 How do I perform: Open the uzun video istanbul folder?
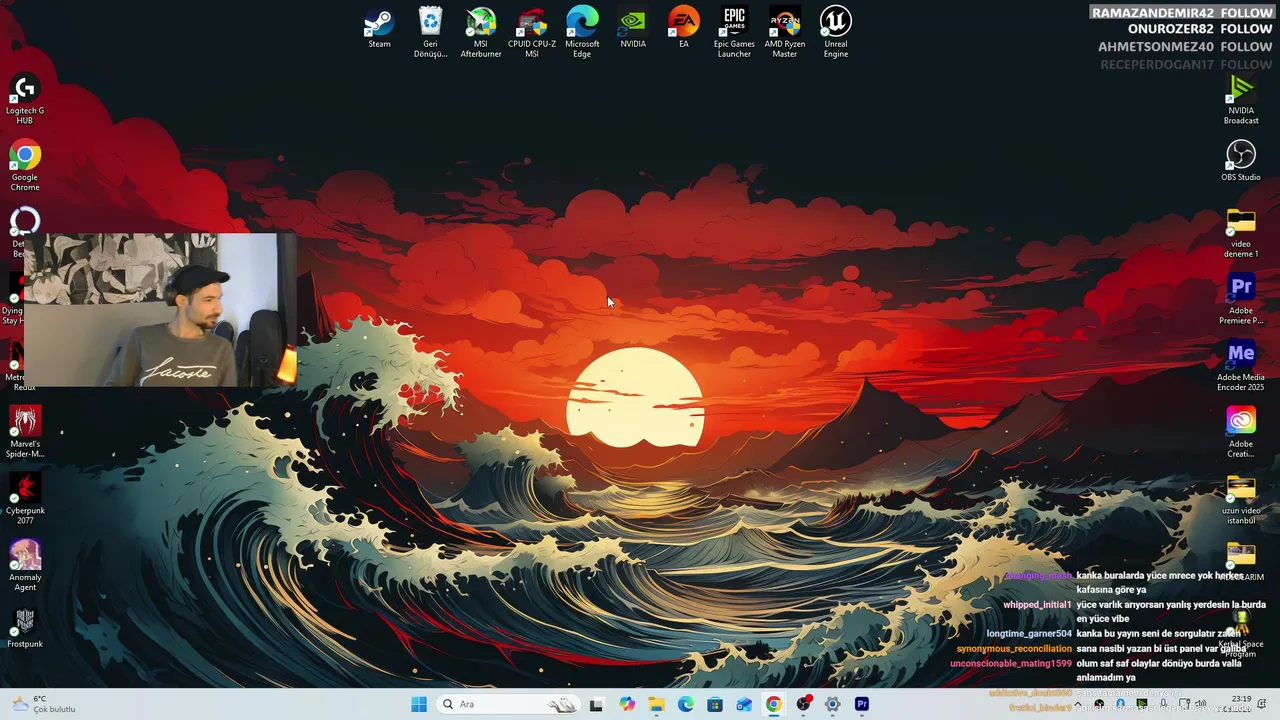coord(1241,500)
